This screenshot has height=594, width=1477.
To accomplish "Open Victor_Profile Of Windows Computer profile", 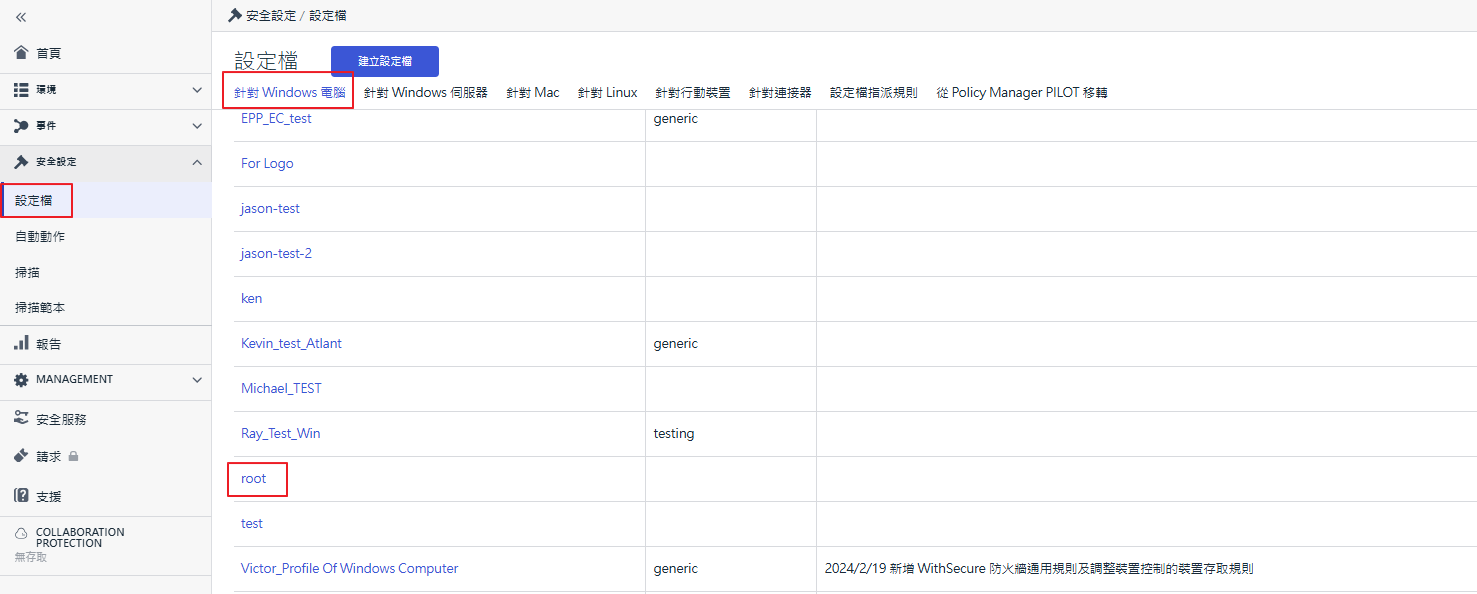I will 350,568.
